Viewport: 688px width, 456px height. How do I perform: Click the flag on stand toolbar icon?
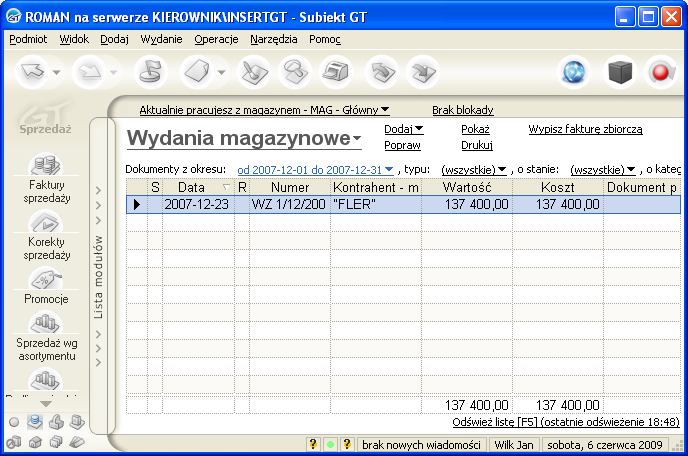(x=150, y=72)
